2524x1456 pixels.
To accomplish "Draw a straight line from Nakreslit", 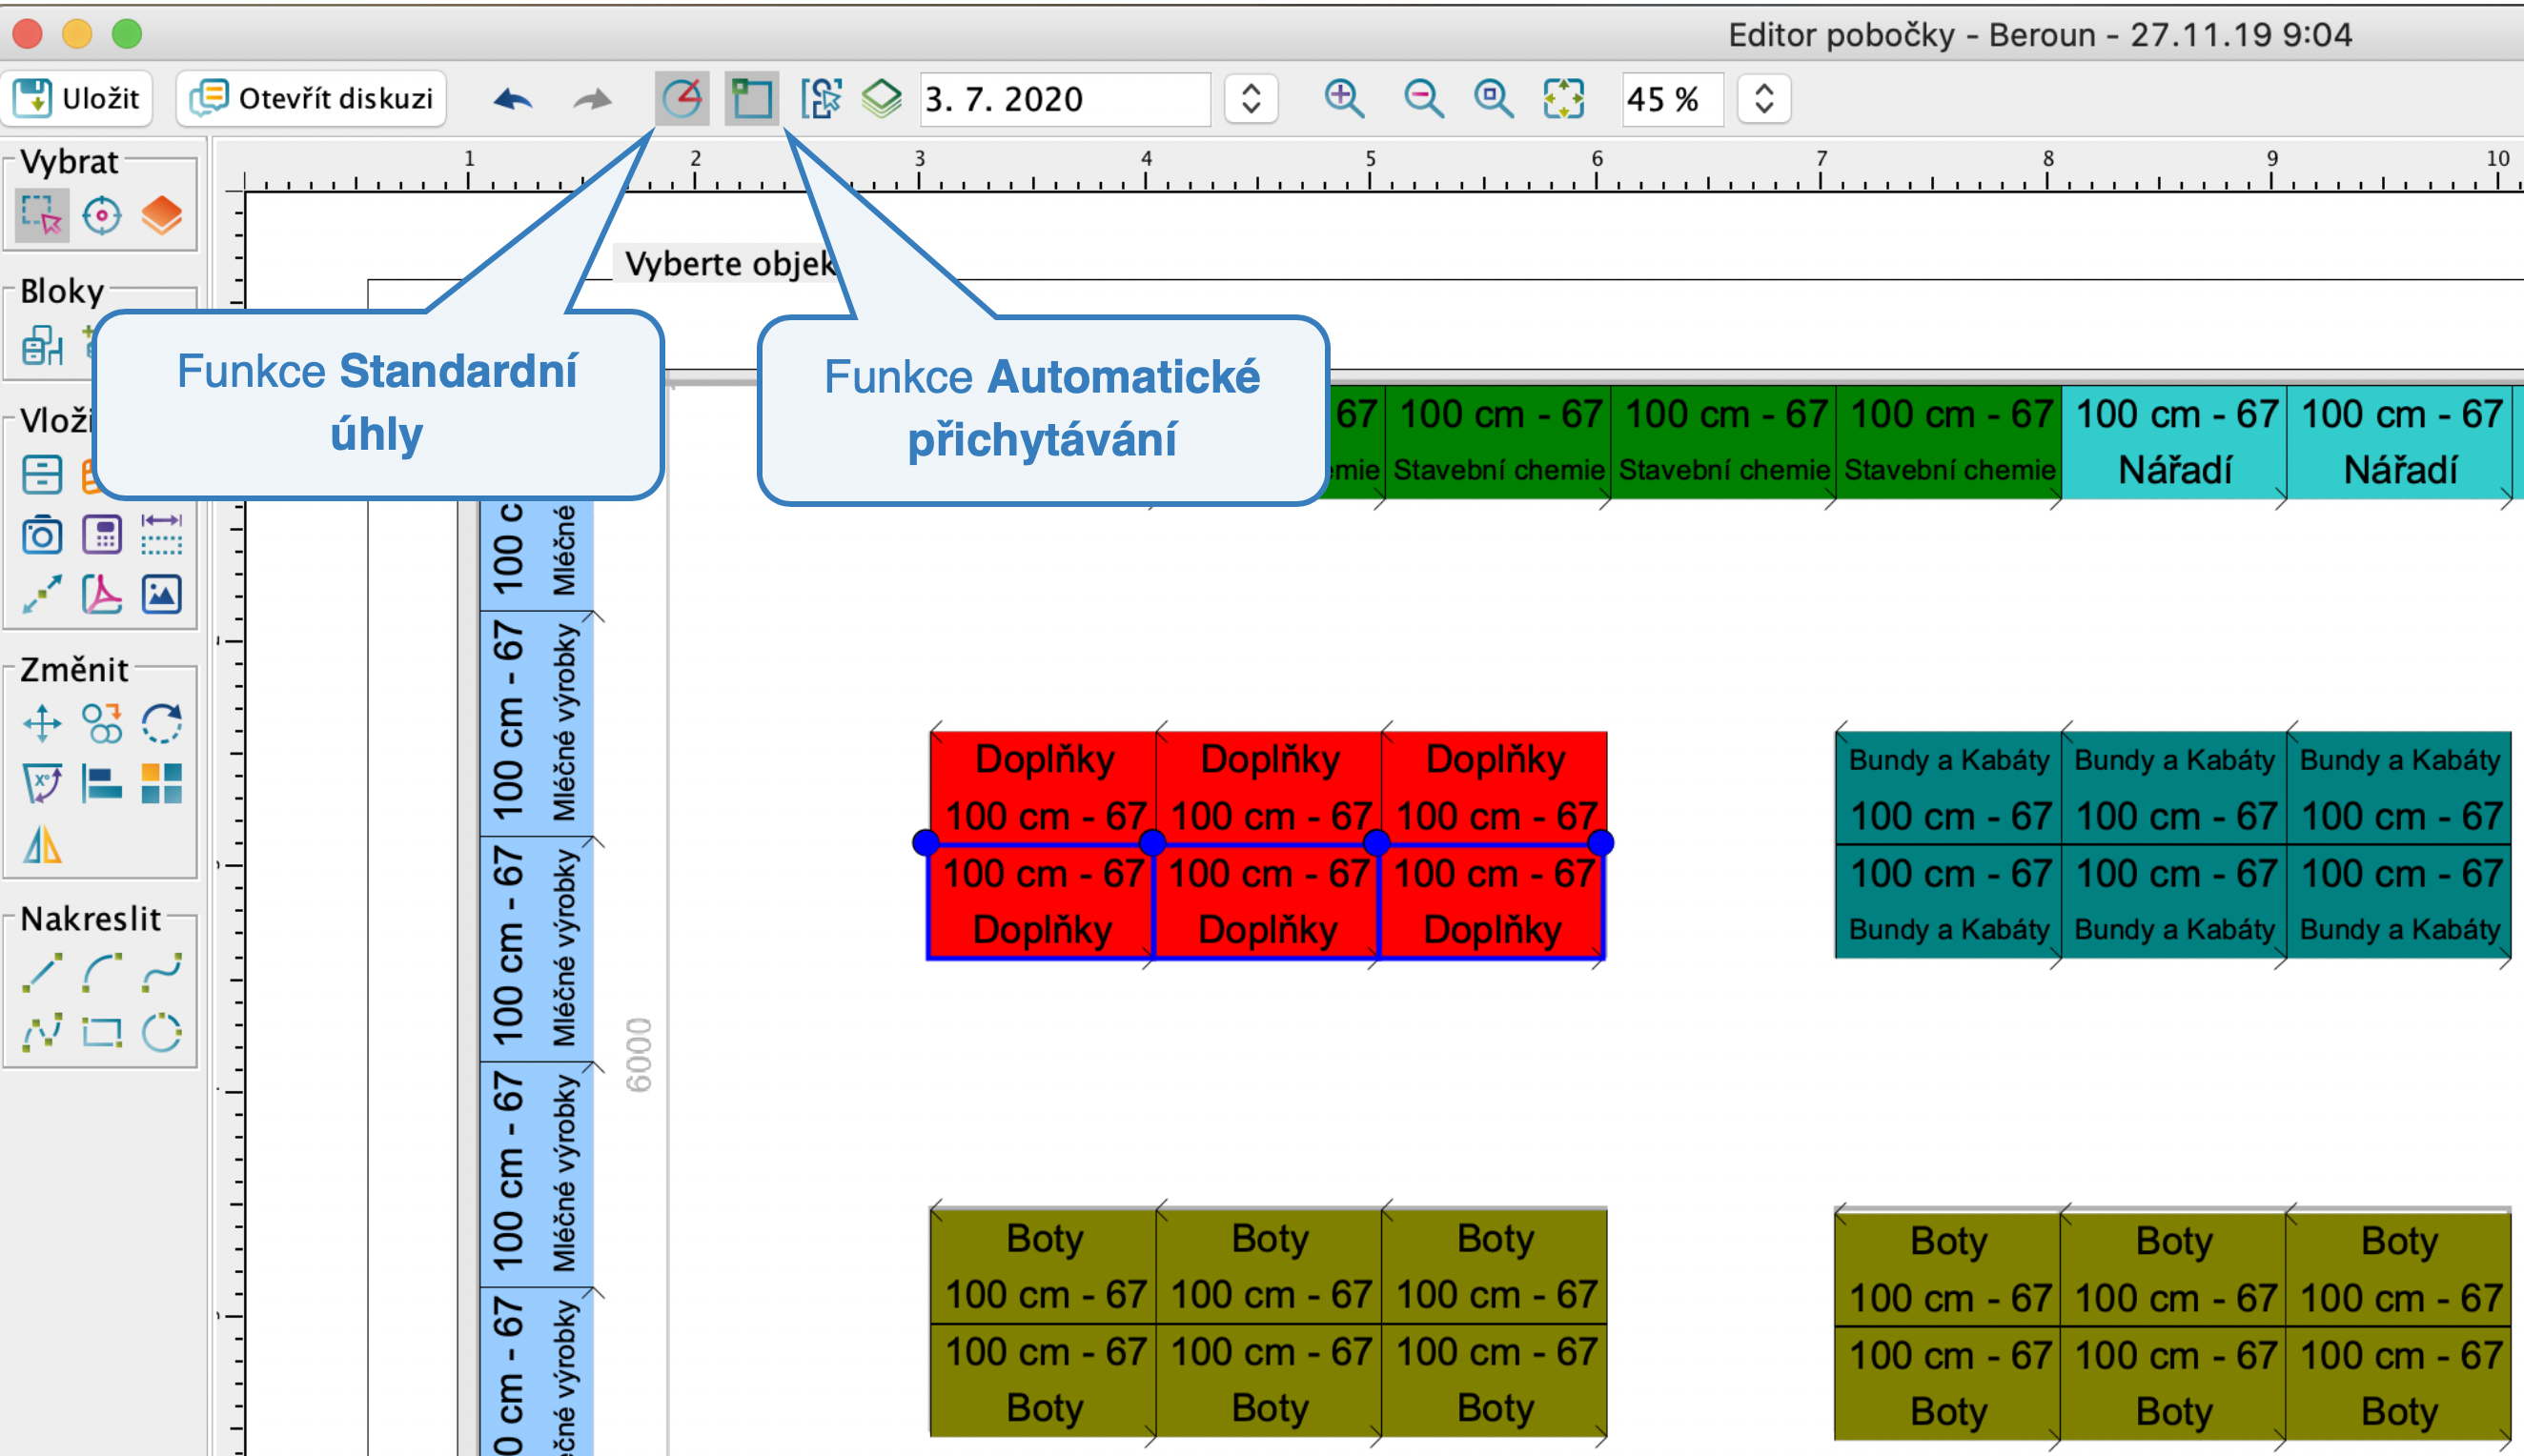I will click(x=42, y=972).
